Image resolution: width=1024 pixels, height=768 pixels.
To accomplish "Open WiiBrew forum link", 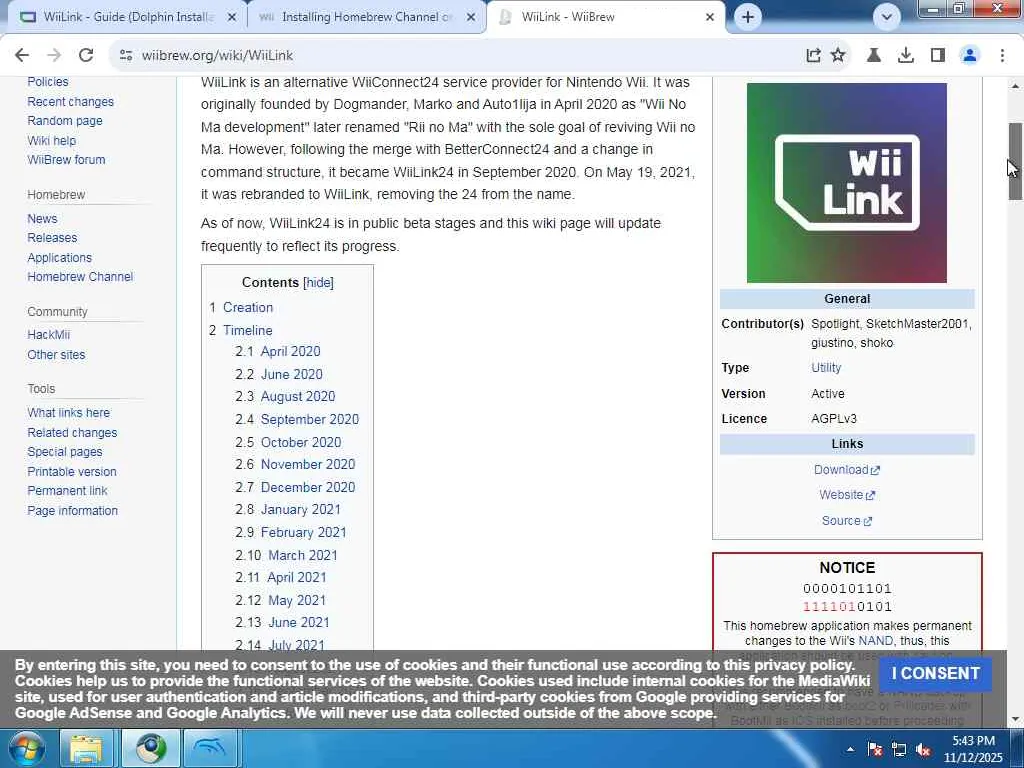I will (66, 159).
